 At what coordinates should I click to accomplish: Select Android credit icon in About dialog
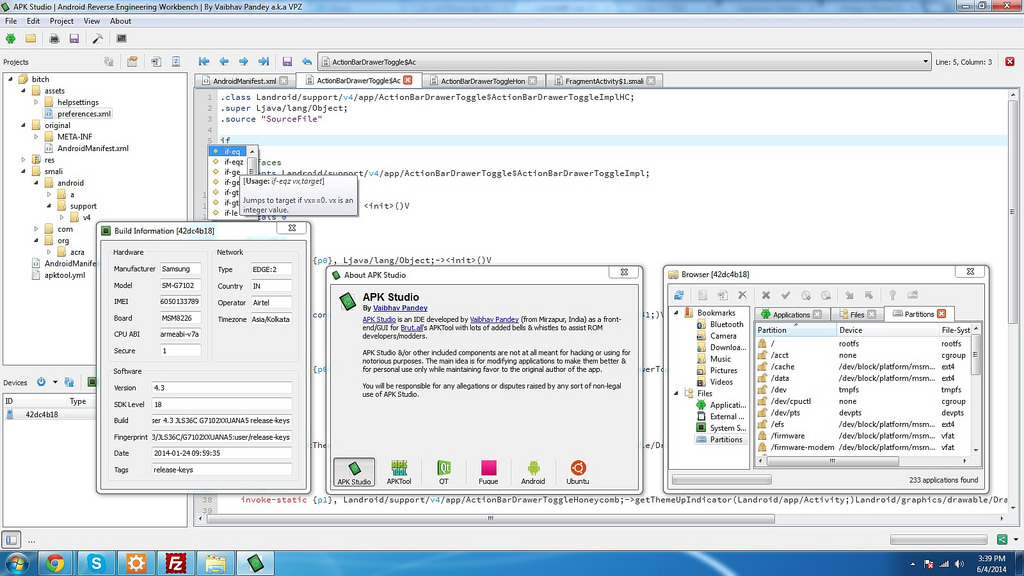click(533, 472)
